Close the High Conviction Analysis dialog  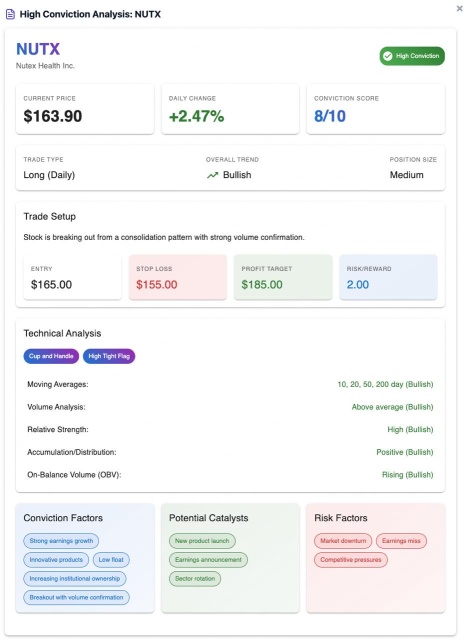tap(459, 9)
